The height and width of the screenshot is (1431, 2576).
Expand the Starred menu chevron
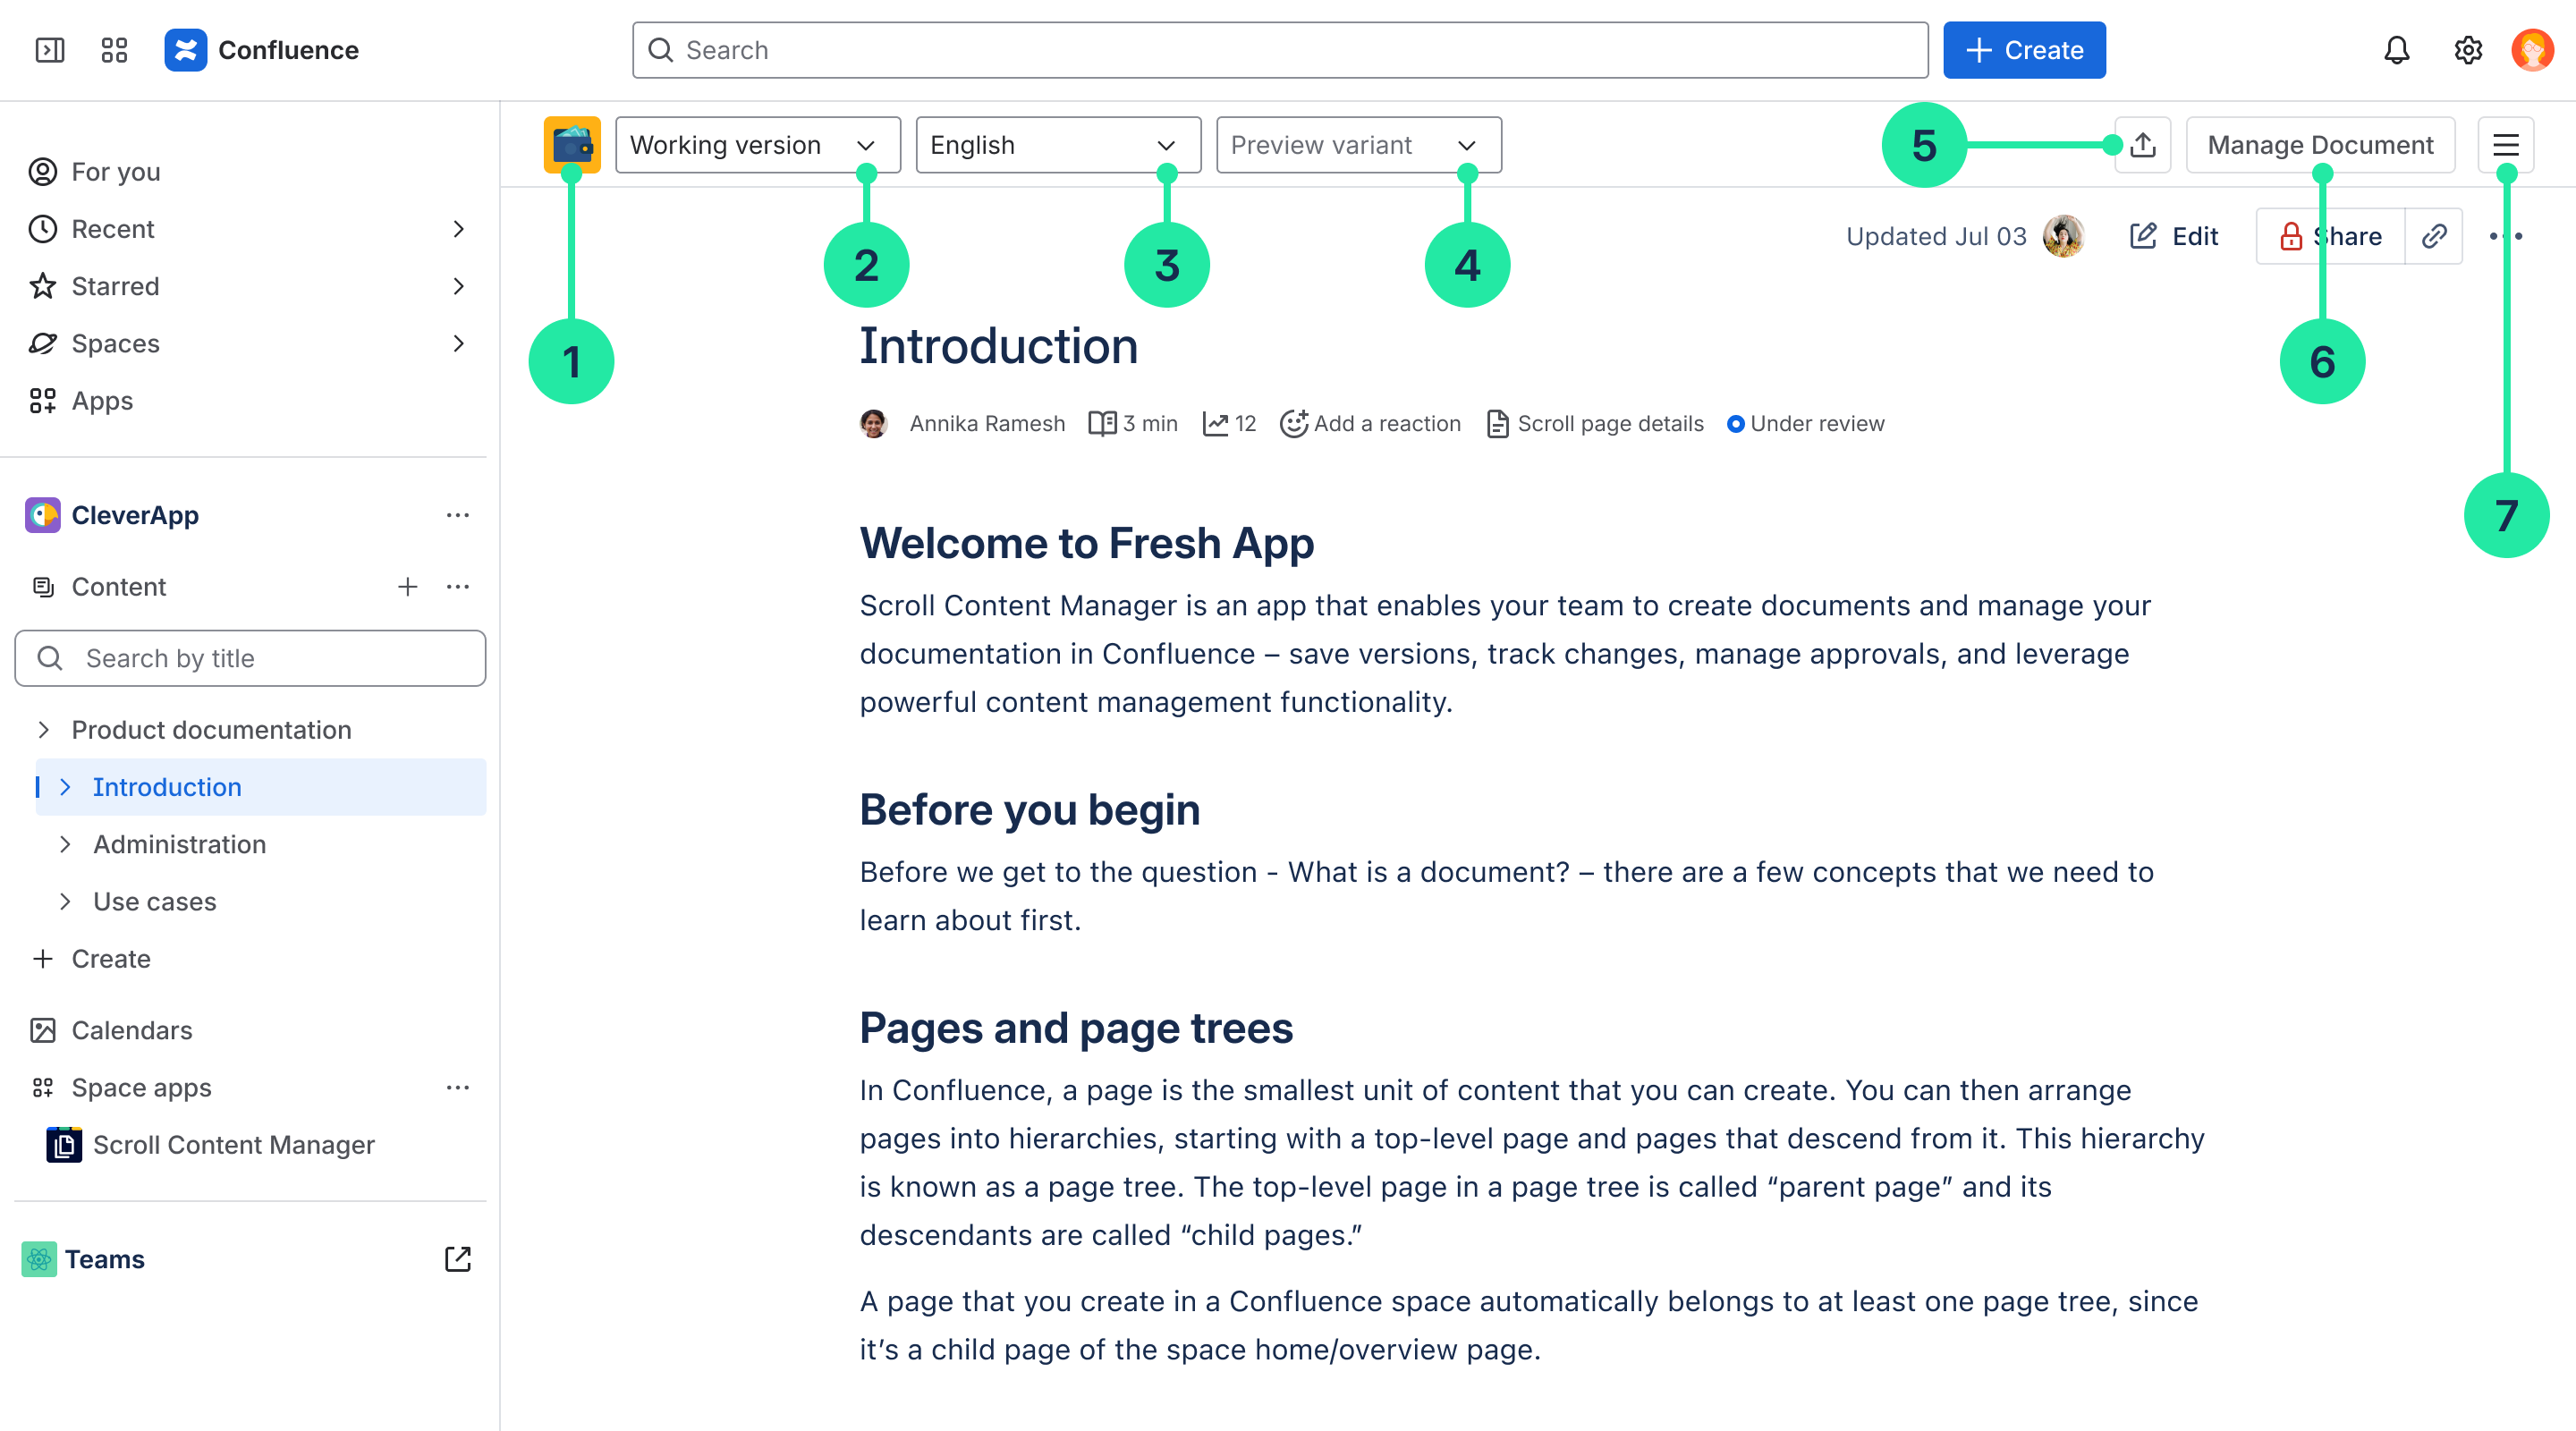[458, 286]
